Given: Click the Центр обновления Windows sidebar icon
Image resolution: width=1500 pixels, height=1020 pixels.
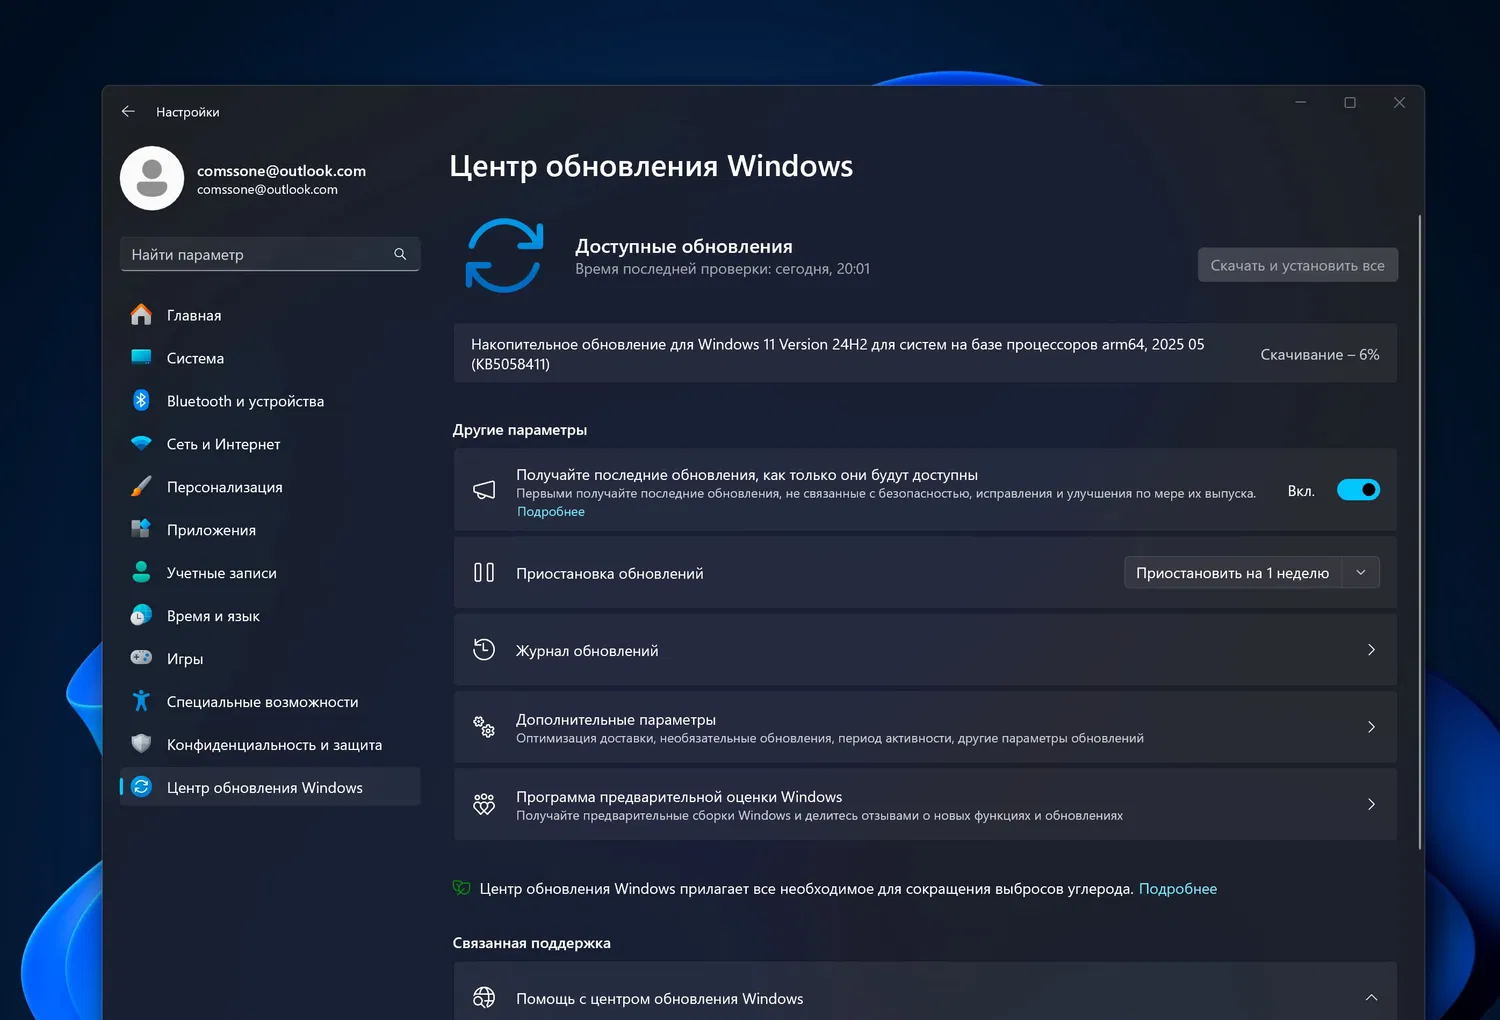Looking at the screenshot, I should click(x=141, y=787).
